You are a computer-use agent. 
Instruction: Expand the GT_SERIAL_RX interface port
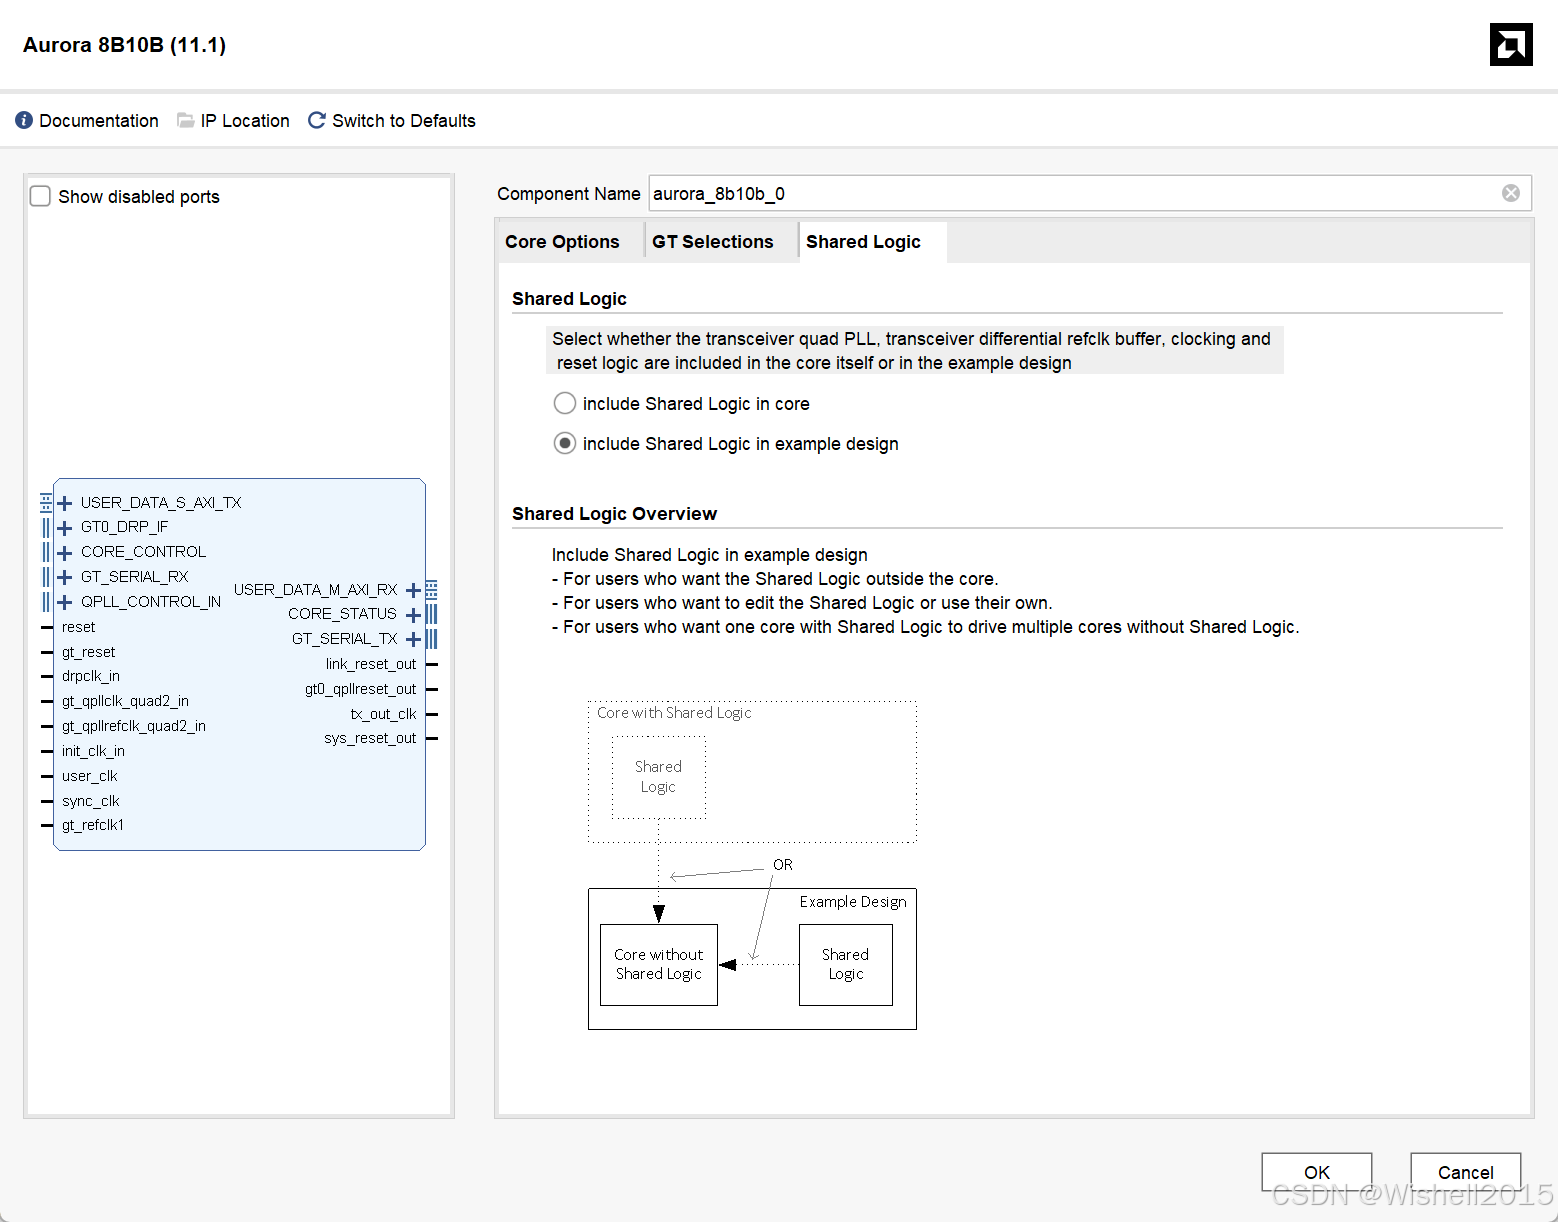tap(64, 577)
